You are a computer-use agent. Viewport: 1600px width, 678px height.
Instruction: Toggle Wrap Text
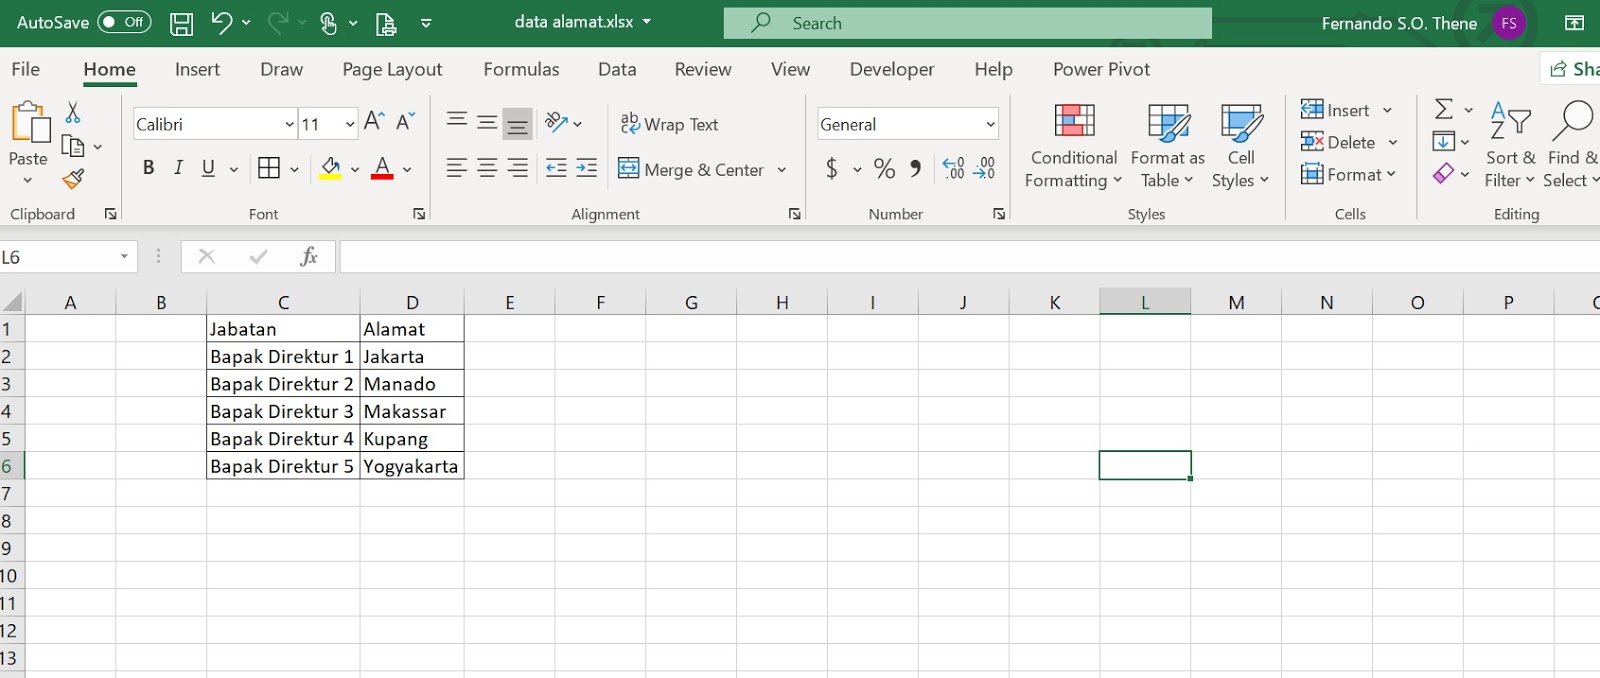pyautogui.click(x=669, y=124)
